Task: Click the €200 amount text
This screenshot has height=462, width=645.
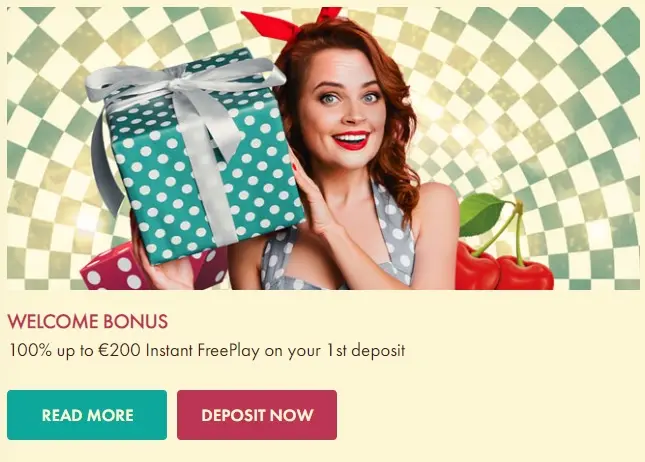Action: tap(120, 350)
